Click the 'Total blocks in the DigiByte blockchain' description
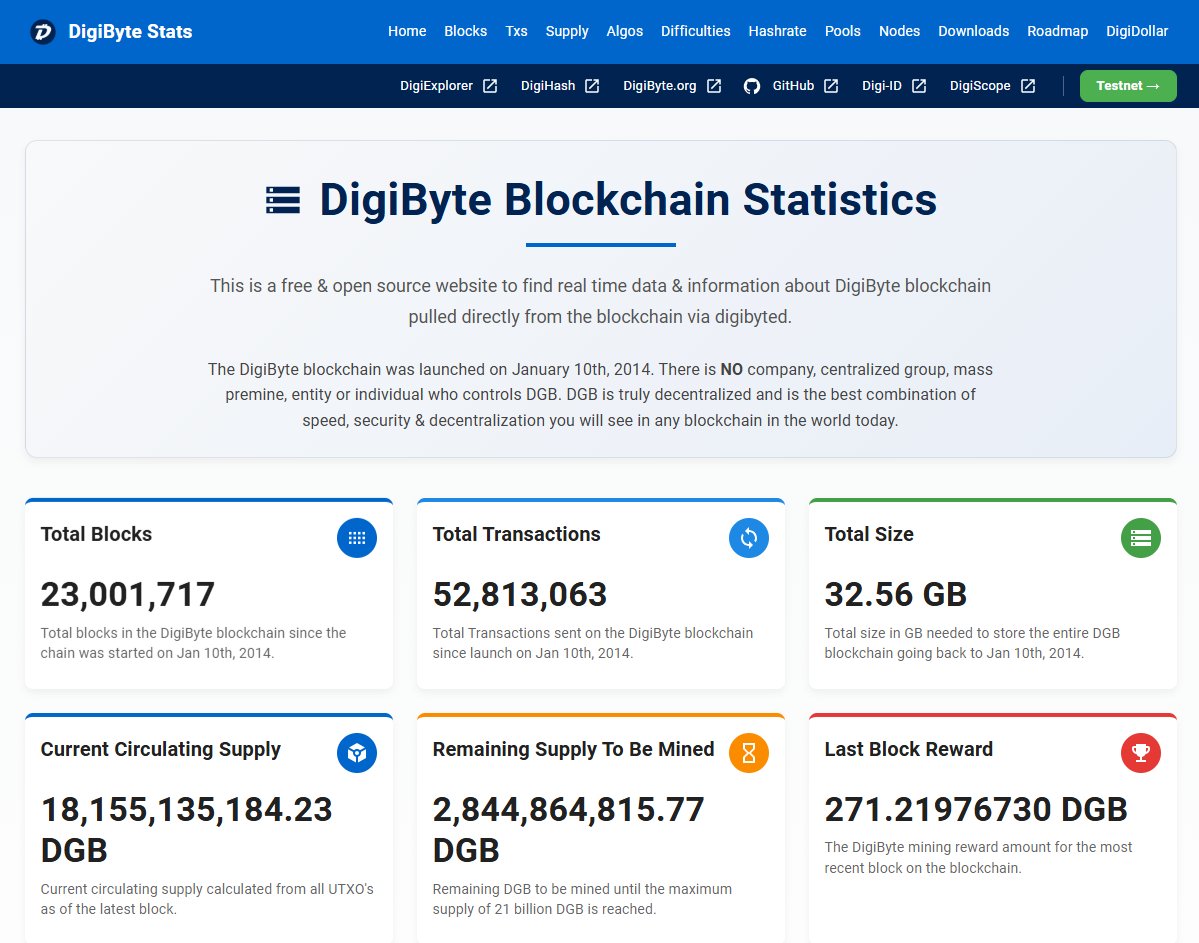 193,643
